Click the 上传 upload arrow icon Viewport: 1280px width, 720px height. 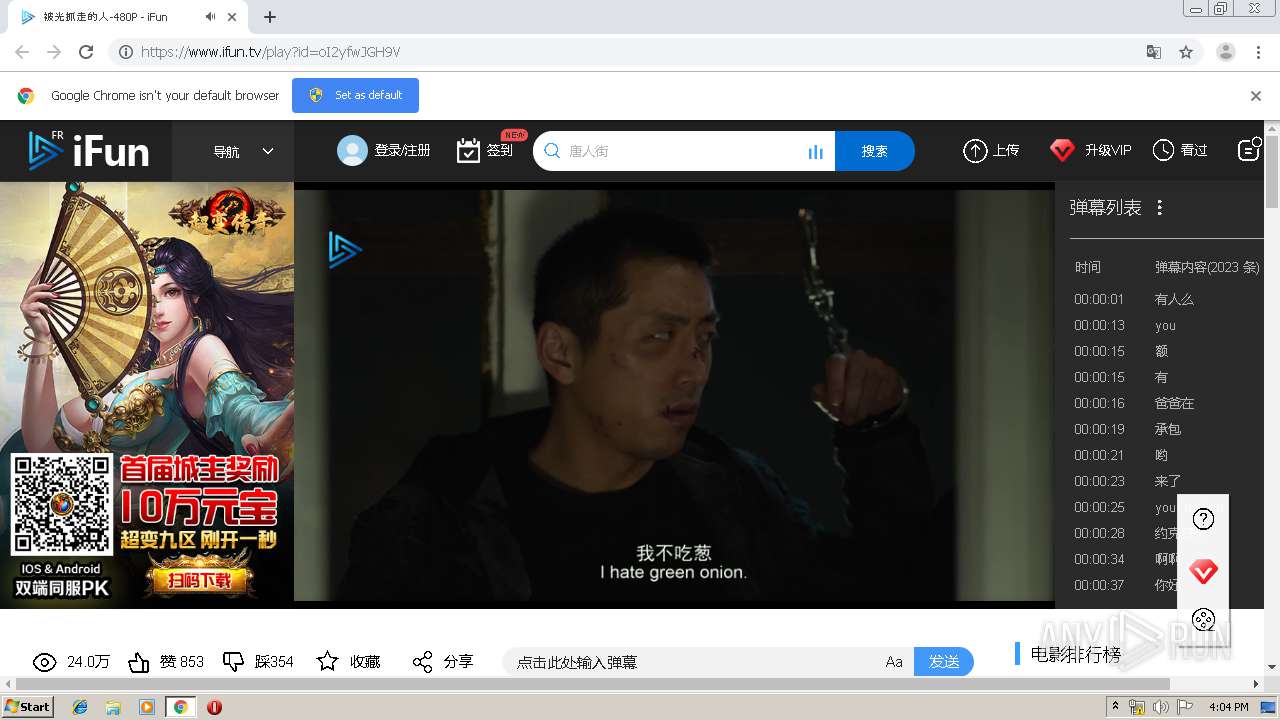[975, 151]
